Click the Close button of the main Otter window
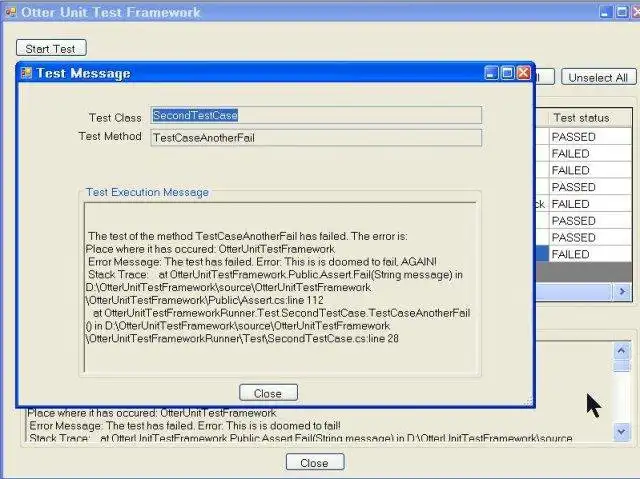Screen dimensions: 640x479 pos(314,462)
